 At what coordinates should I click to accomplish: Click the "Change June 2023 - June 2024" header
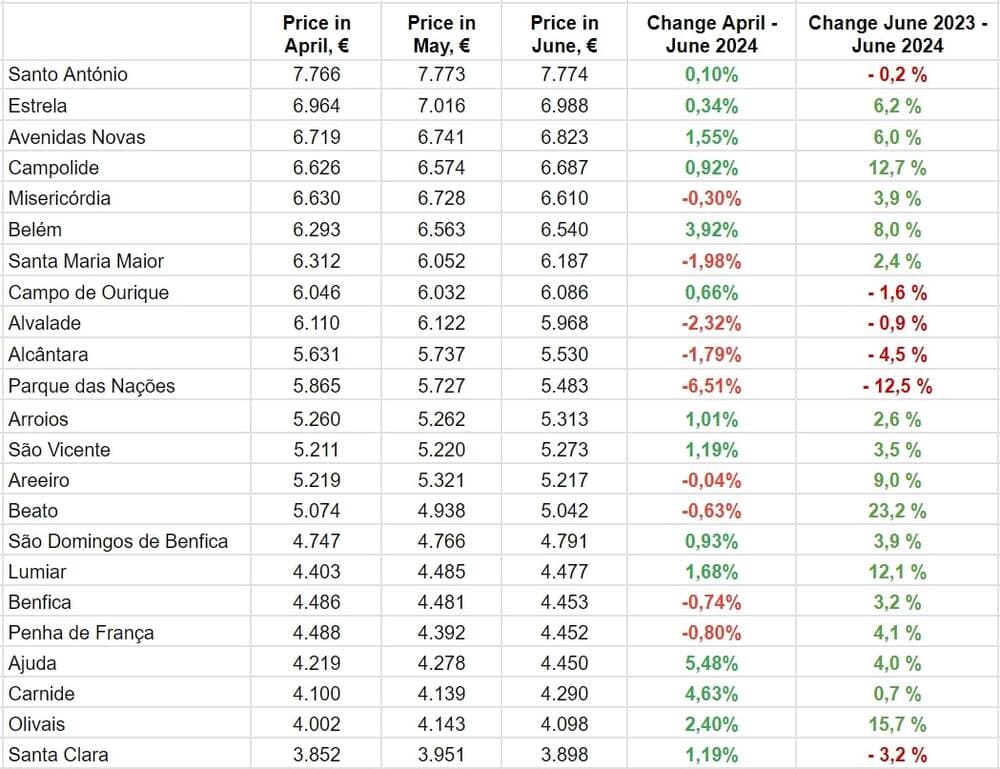click(897, 33)
